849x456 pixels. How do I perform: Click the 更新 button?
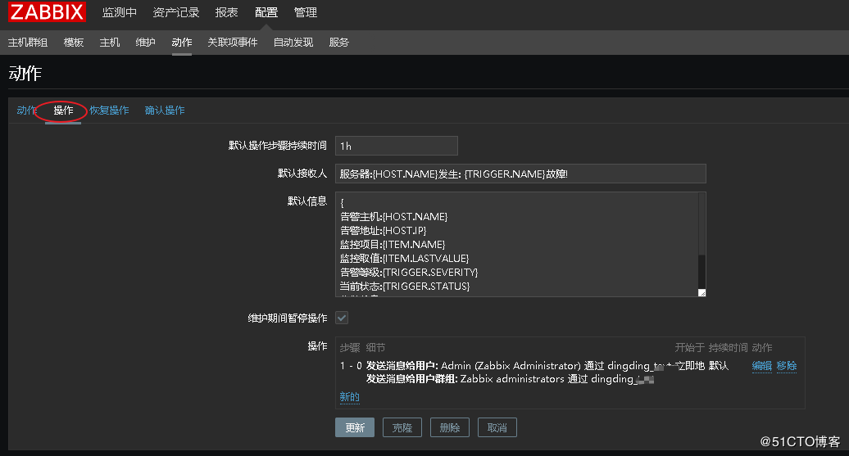(355, 428)
